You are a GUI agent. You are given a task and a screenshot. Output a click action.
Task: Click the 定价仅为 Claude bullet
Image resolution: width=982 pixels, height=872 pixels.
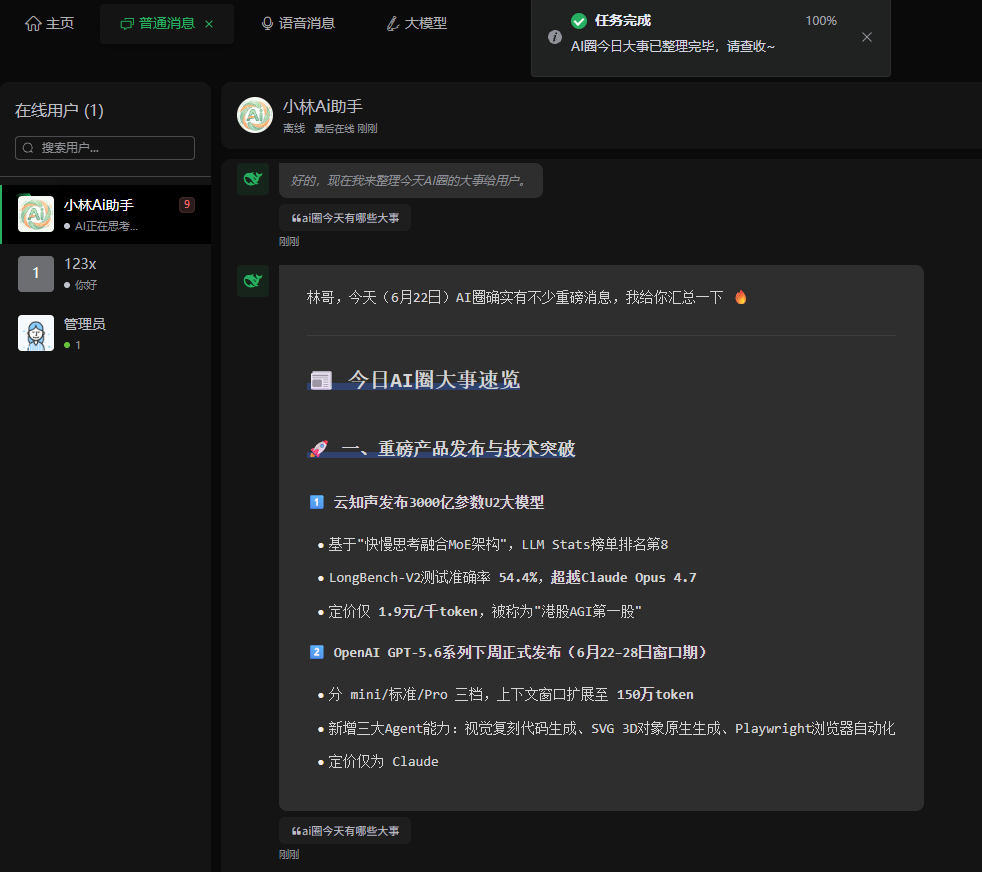[x=383, y=762]
